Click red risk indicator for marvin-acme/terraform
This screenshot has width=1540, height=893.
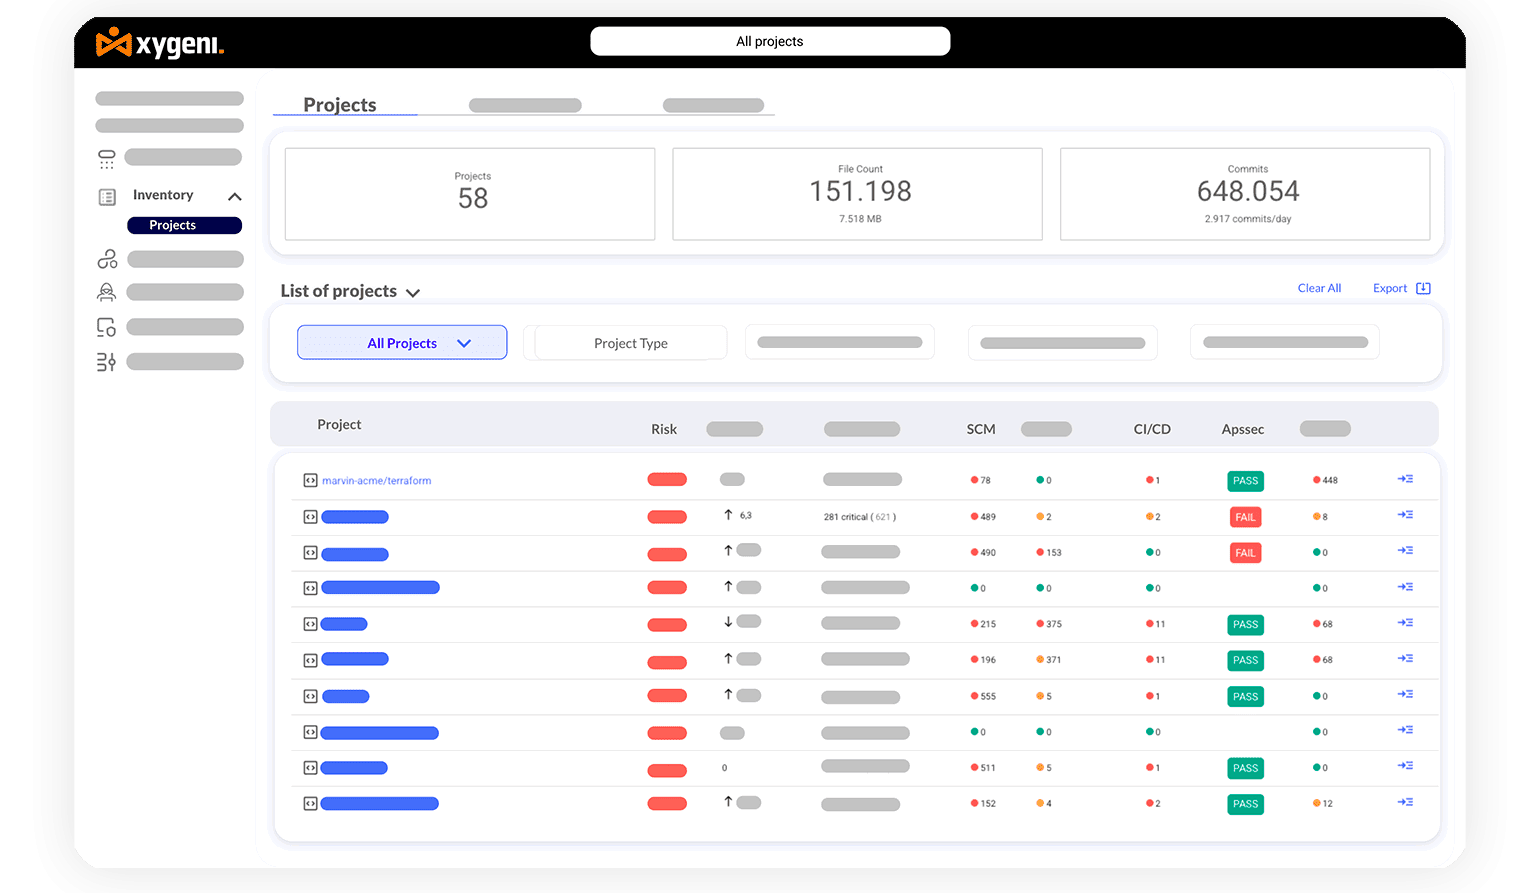pyautogui.click(x=667, y=480)
